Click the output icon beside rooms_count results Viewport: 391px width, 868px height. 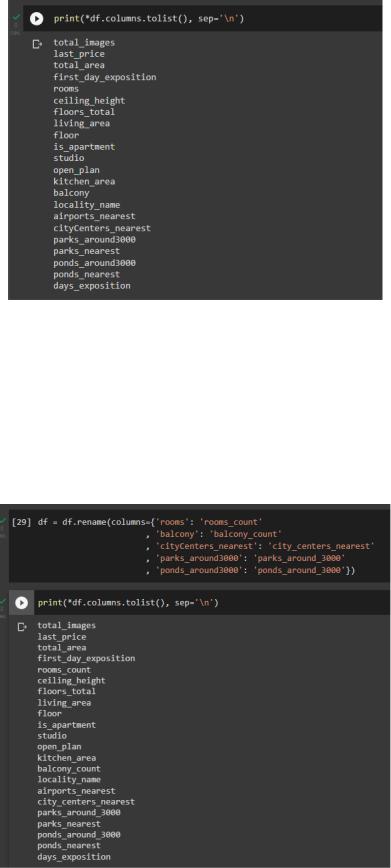[x=22, y=627]
